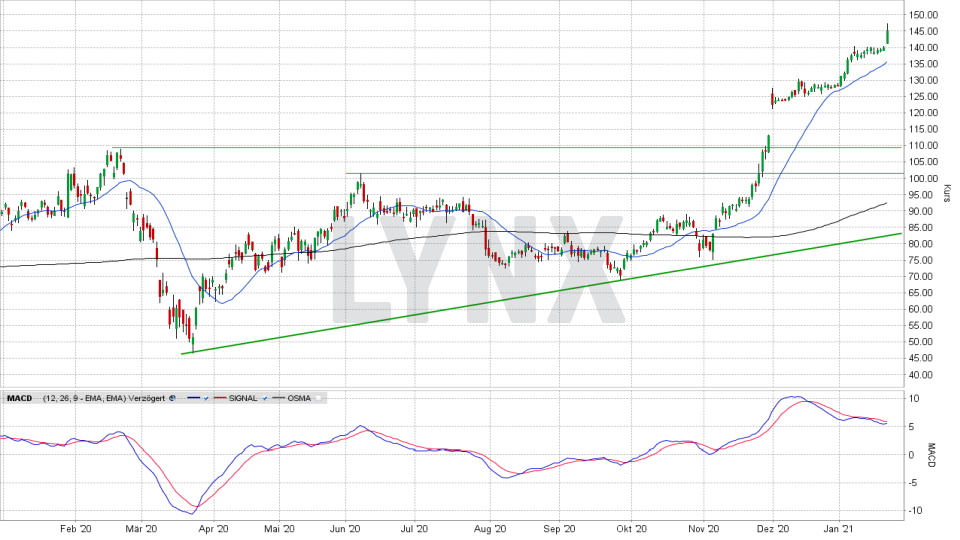This screenshot has width=960, height=540.
Task: Click the Feb '20 date label
Action: click(x=76, y=528)
